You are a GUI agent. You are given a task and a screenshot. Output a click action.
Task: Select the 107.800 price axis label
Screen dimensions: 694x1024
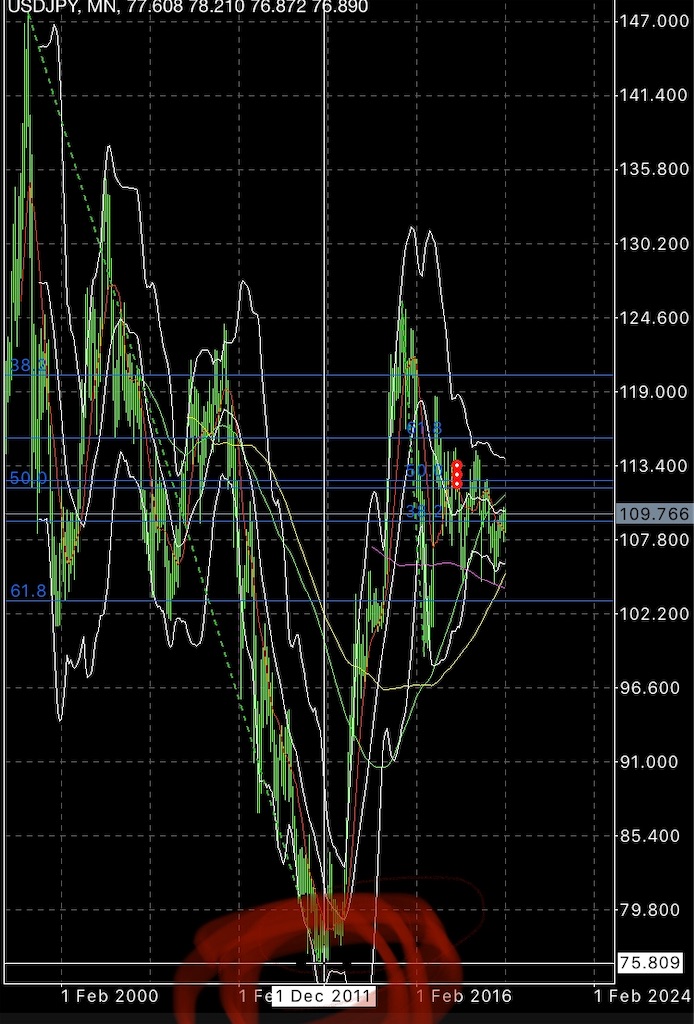click(655, 539)
